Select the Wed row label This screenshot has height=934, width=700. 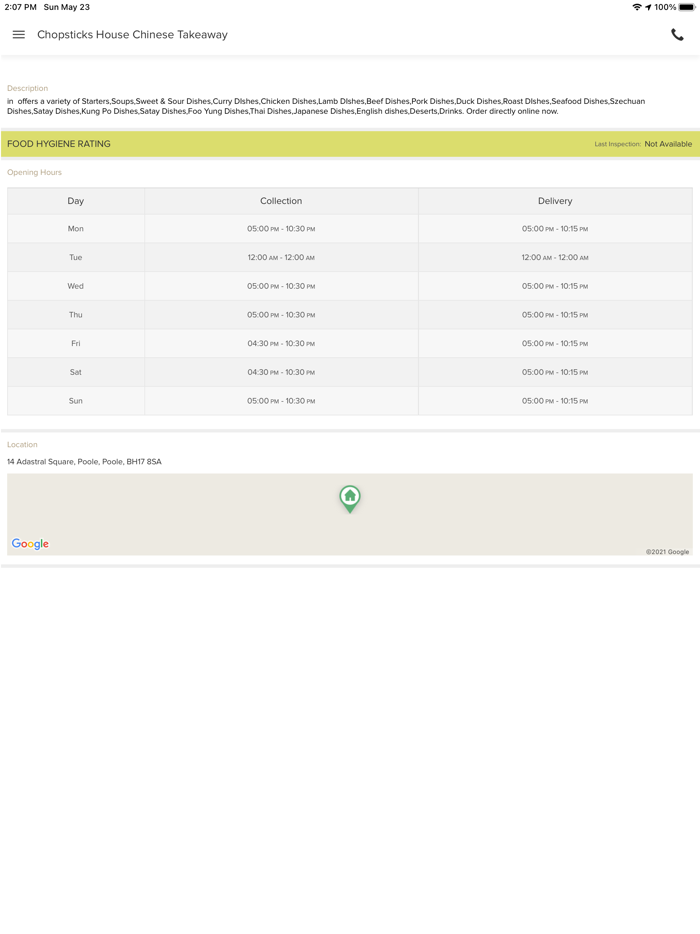76,286
